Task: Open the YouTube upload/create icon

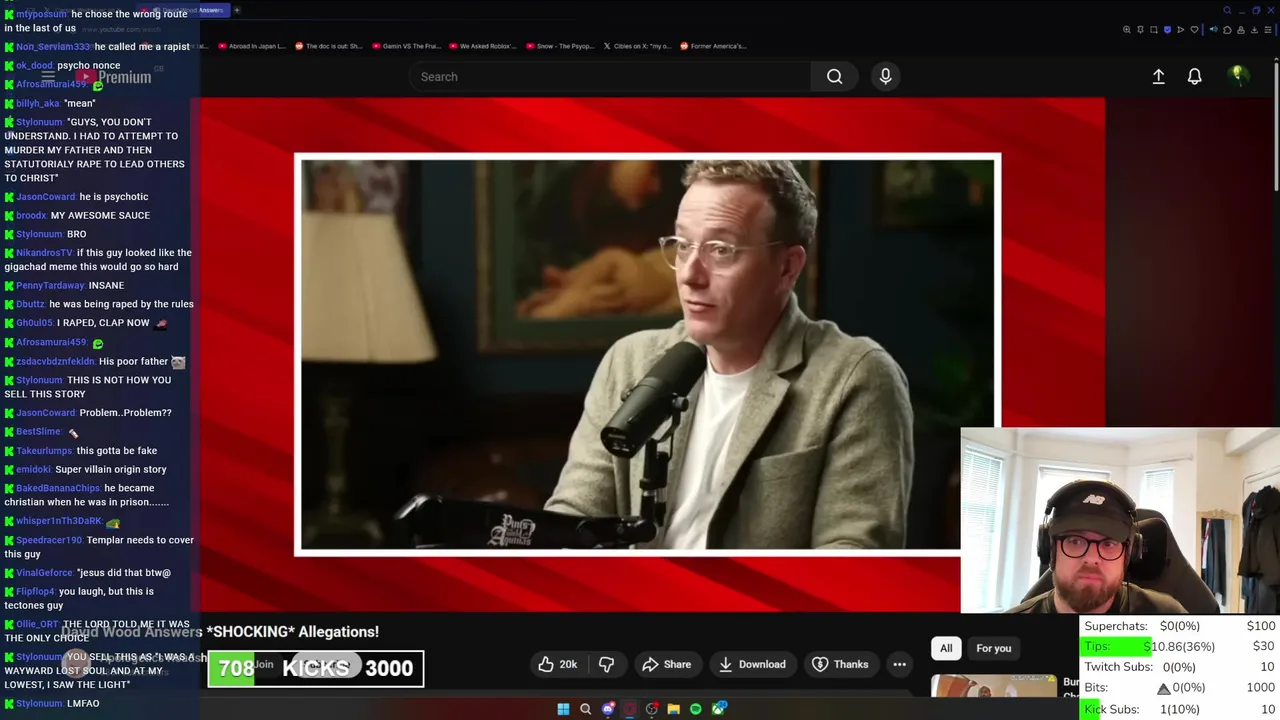Action: pos(1158,76)
